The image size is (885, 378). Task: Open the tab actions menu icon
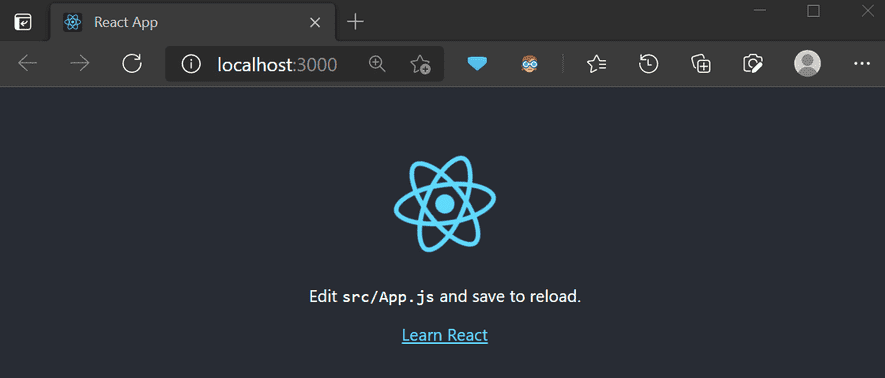coord(23,23)
